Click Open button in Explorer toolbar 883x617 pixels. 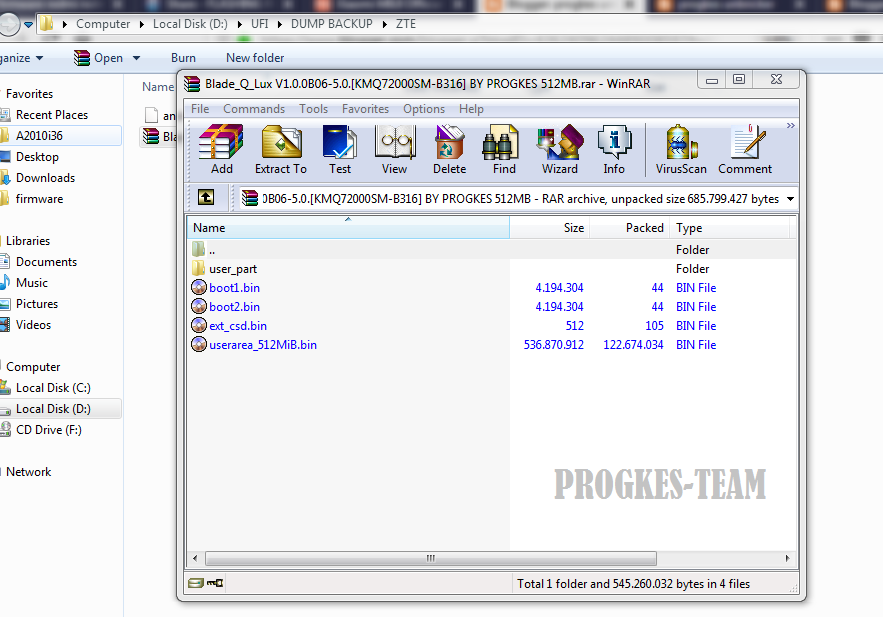point(99,57)
